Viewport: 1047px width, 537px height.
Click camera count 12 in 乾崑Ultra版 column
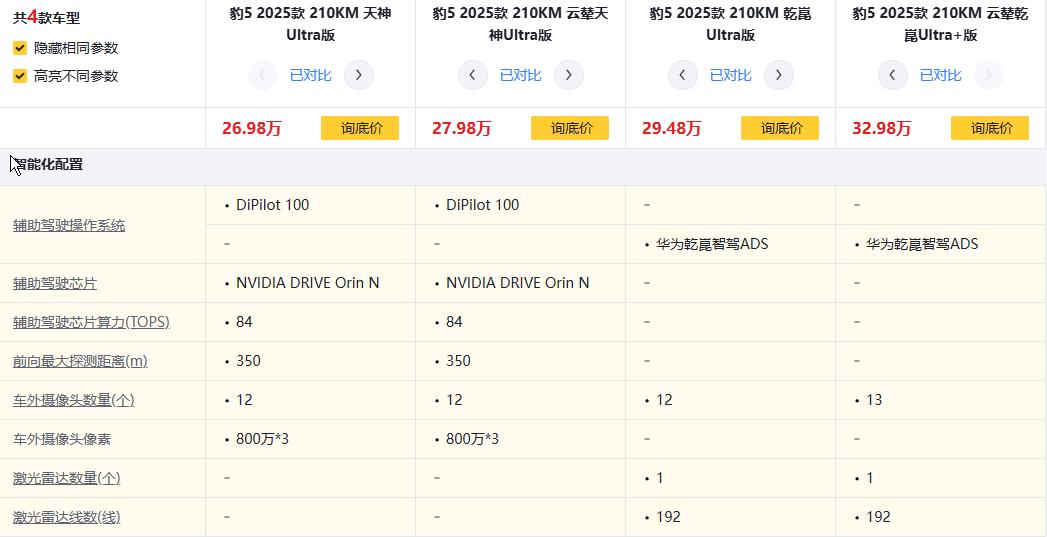pyautogui.click(x=664, y=400)
